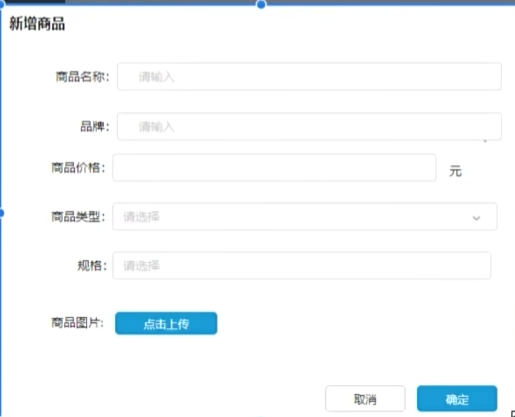
Task: Click the 规格 field label
Action: click(x=92, y=266)
